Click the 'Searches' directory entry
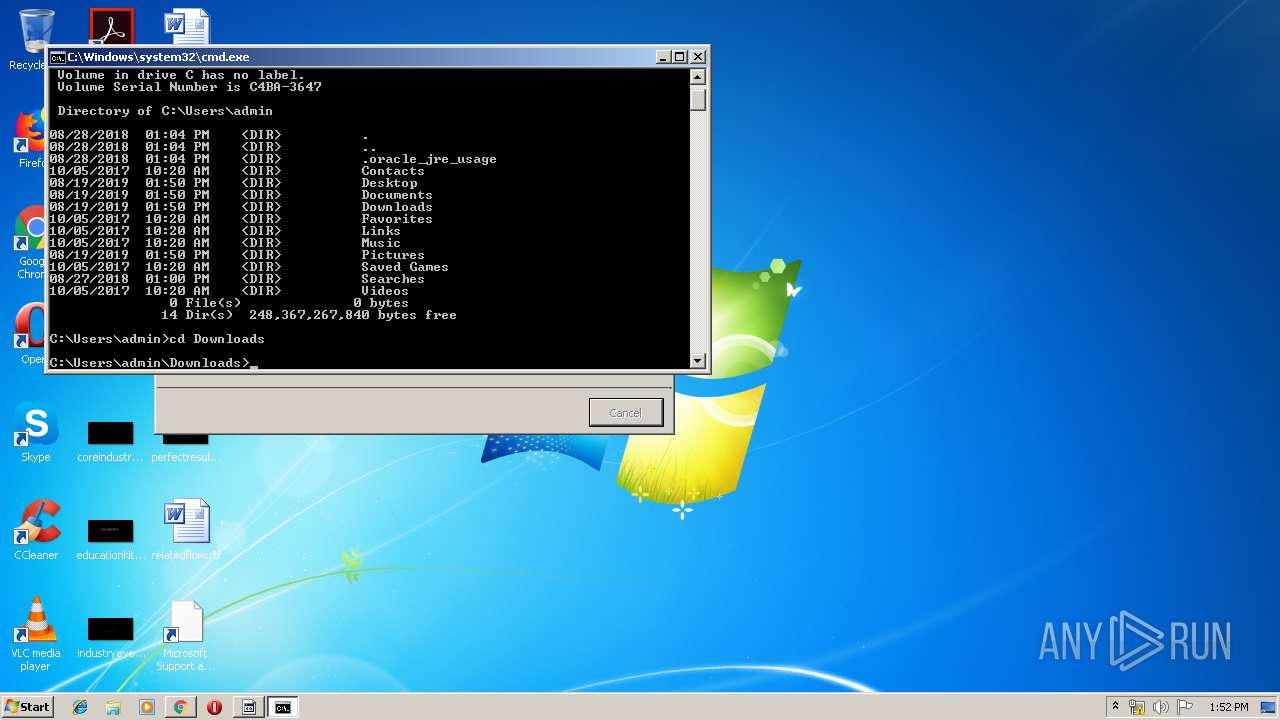Screen dimensions: 1280x720 click(x=393, y=279)
